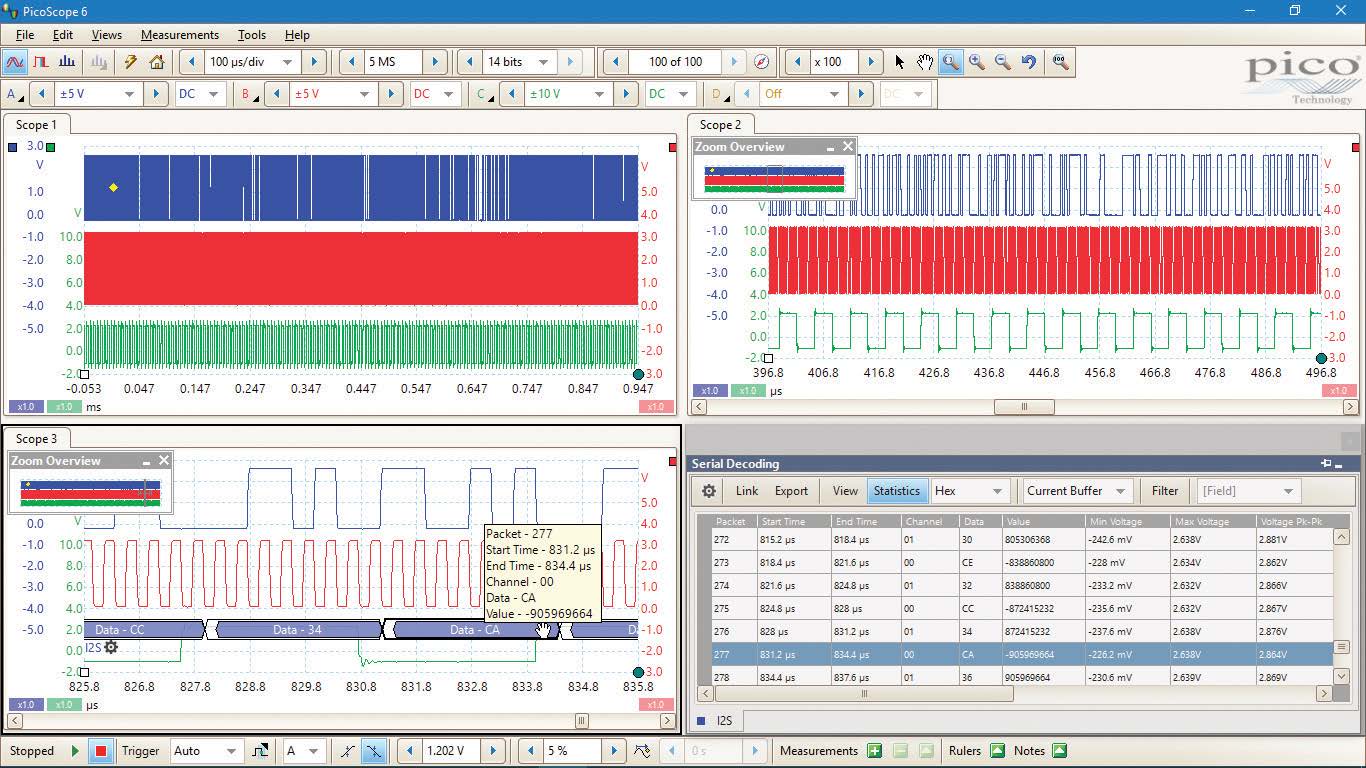This screenshot has width=1366, height=768.
Task: Switch to Spectrum mode in the toolbar
Action: (67, 62)
